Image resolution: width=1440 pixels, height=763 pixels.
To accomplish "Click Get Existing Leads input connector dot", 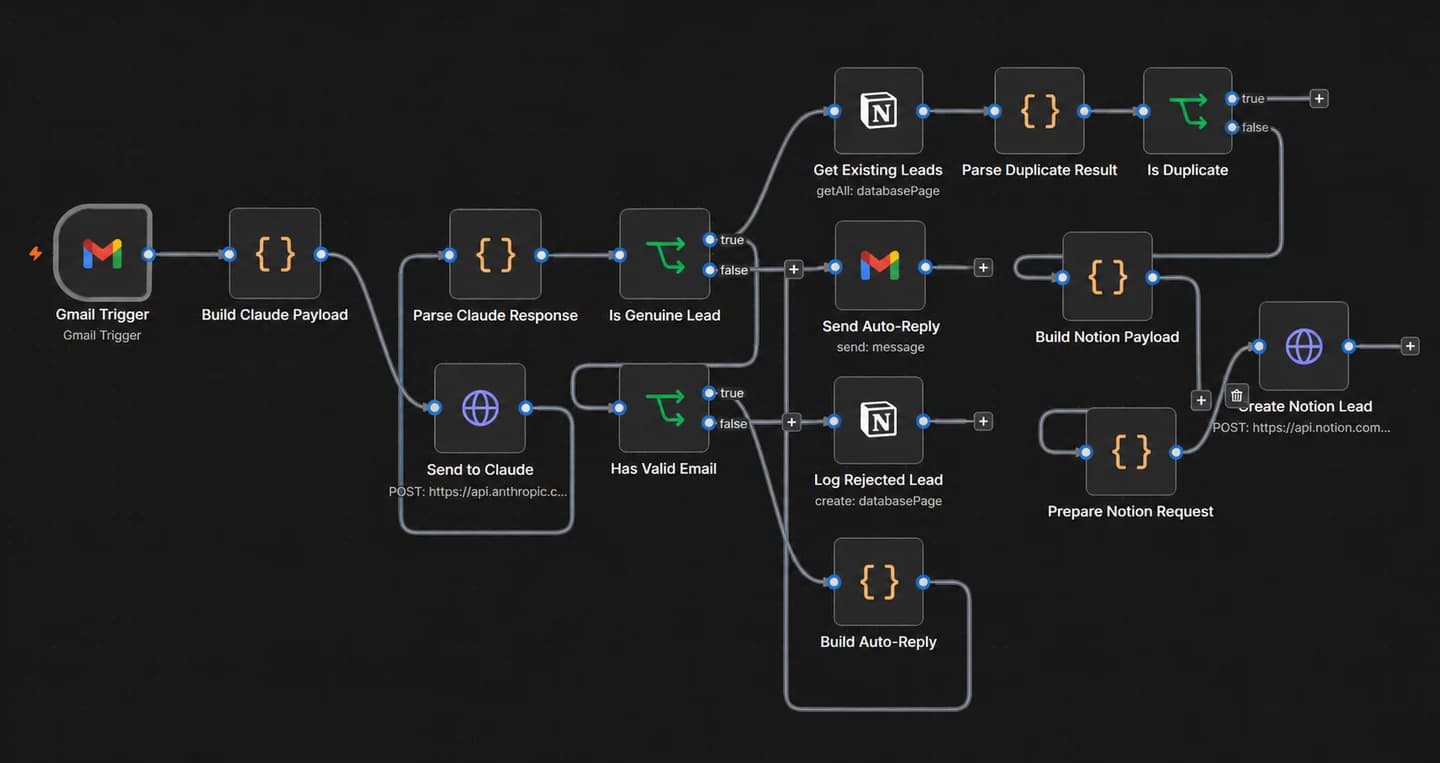I will tap(834, 111).
